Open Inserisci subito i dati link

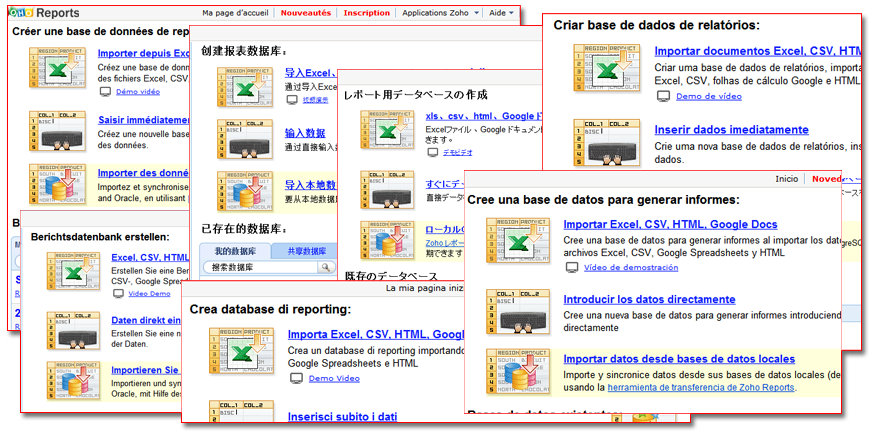tap(342, 417)
